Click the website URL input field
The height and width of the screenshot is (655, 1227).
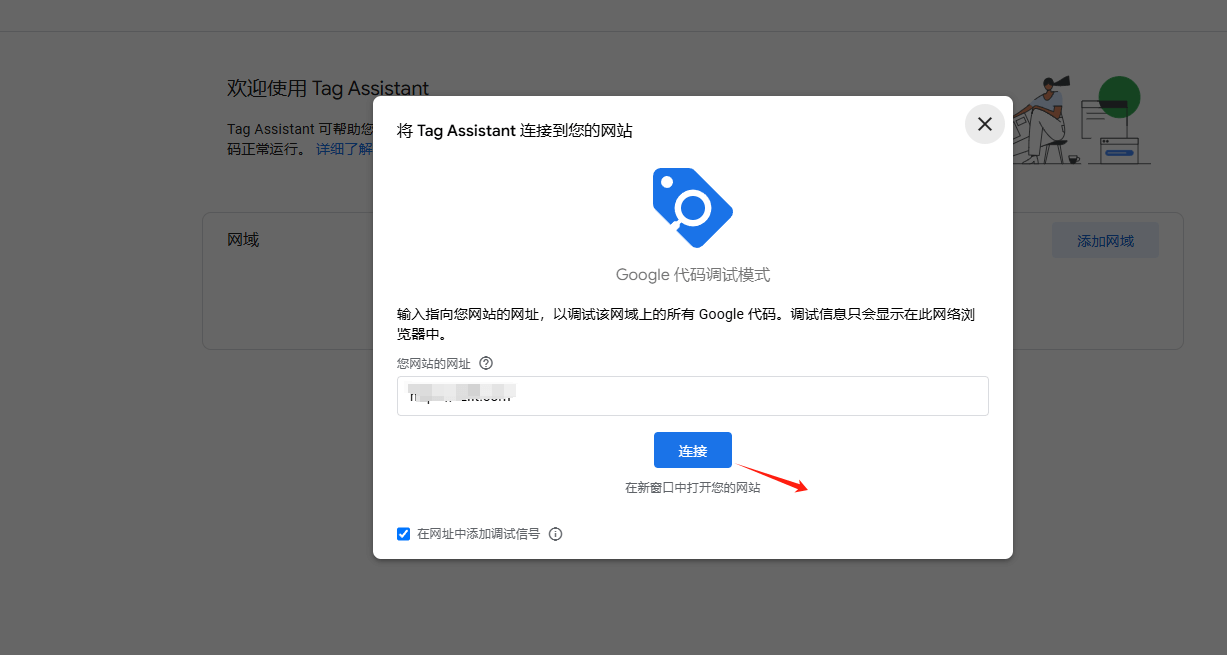[x=693, y=396]
